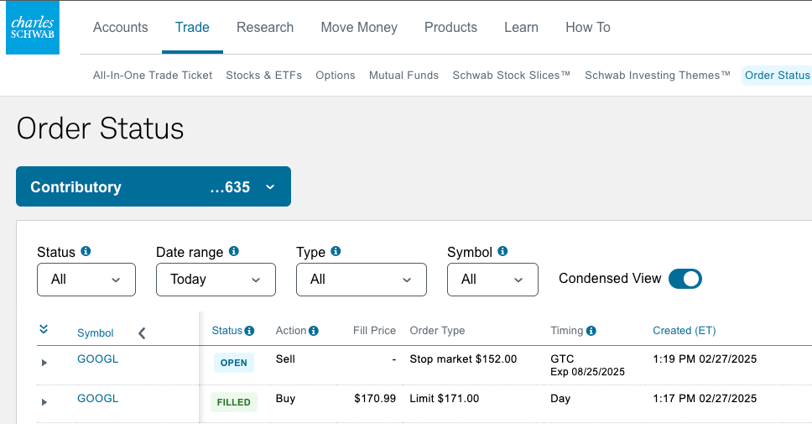Open the Status filter dropdown
Image resolution: width=812 pixels, height=424 pixels.
(x=86, y=280)
